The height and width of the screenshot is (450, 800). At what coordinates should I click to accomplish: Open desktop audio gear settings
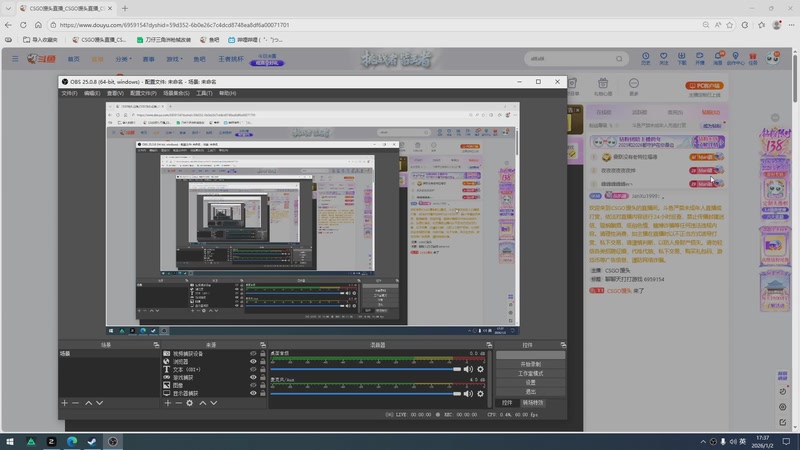480,369
